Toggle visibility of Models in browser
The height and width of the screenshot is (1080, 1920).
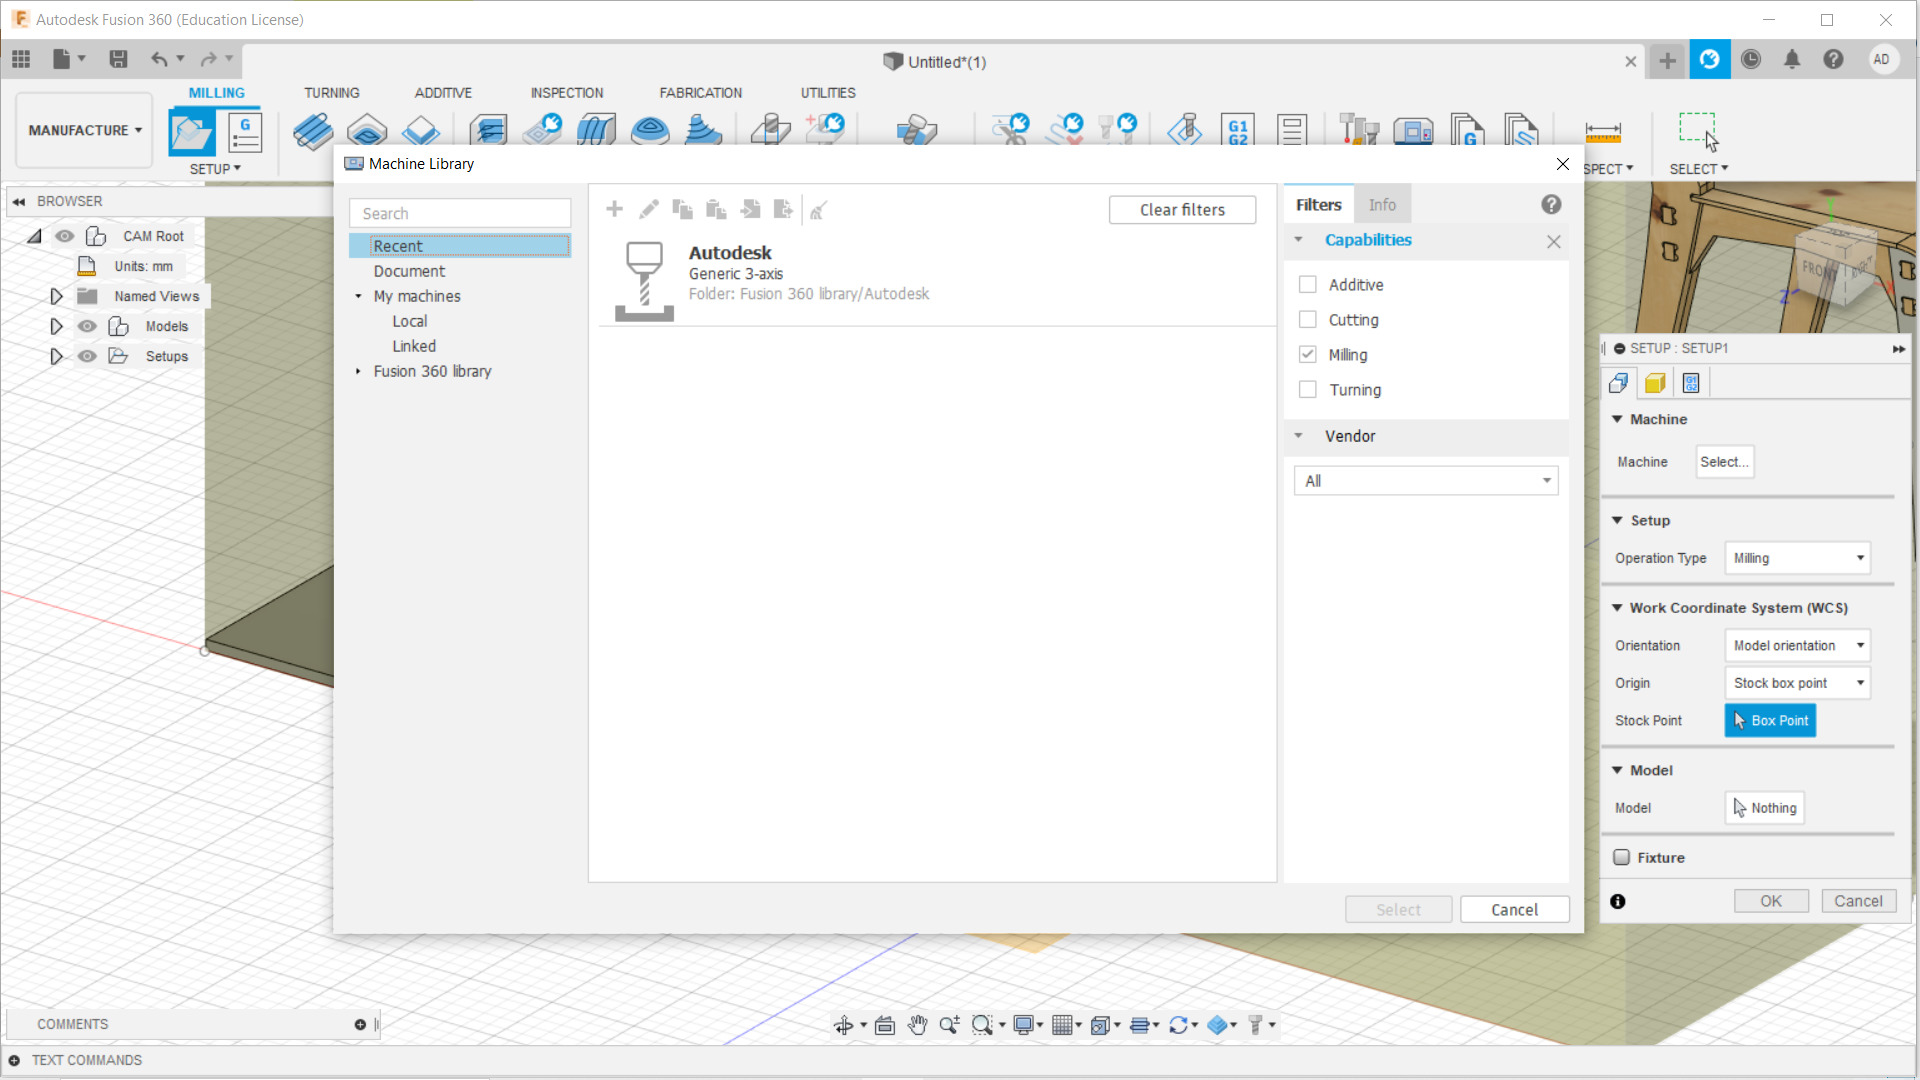click(88, 327)
